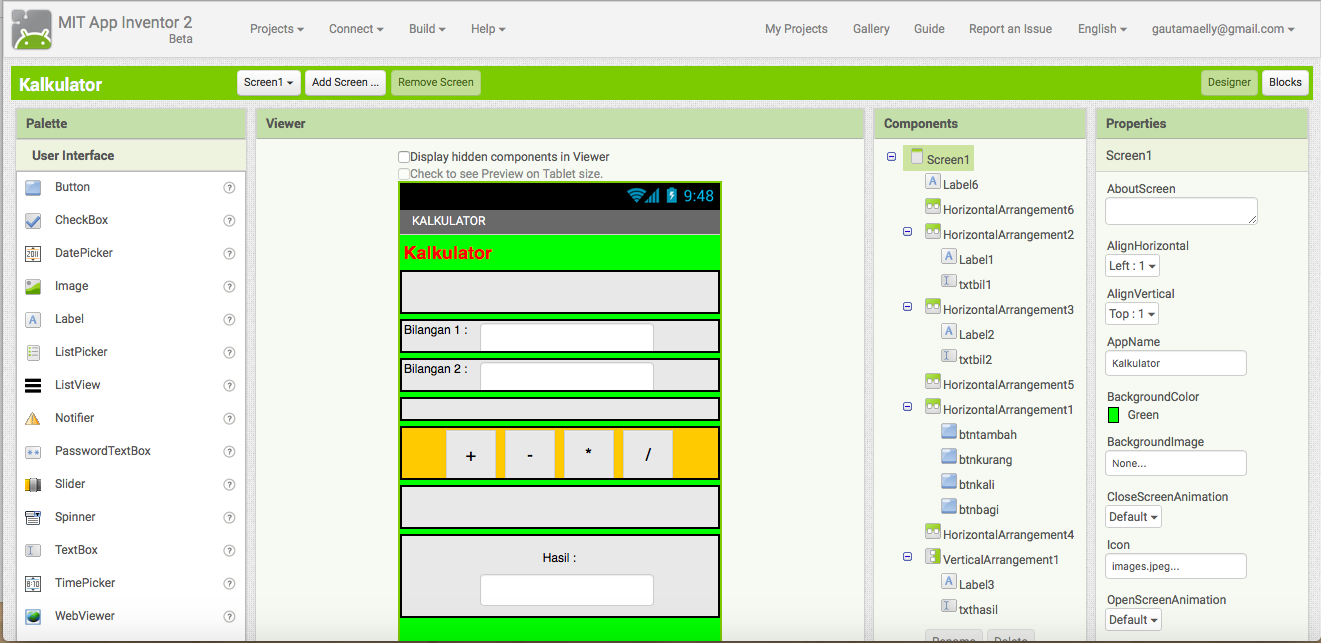Toggle help tooltip for the Notifier component

coord(229,418)
